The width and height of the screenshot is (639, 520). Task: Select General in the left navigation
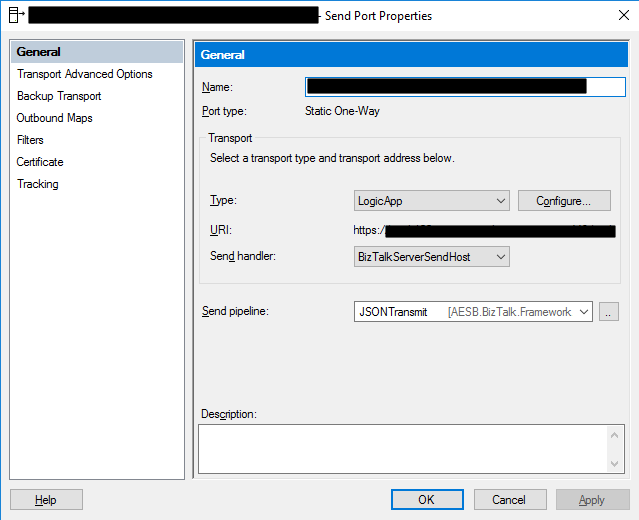pos(39,52)
